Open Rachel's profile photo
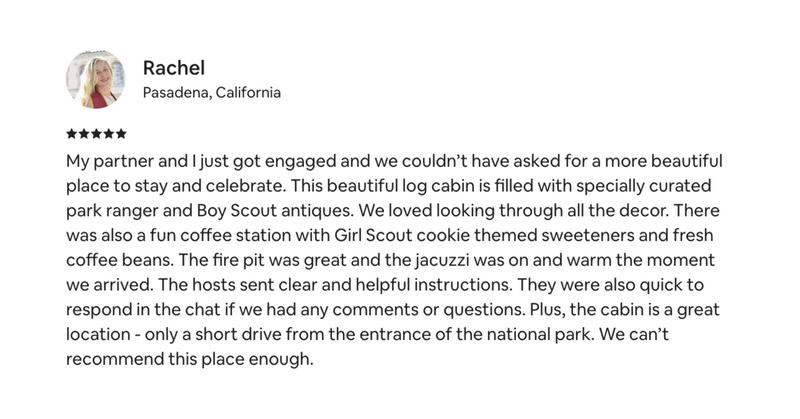The width and height of the screenshot is (800, 419). (95, 79)
